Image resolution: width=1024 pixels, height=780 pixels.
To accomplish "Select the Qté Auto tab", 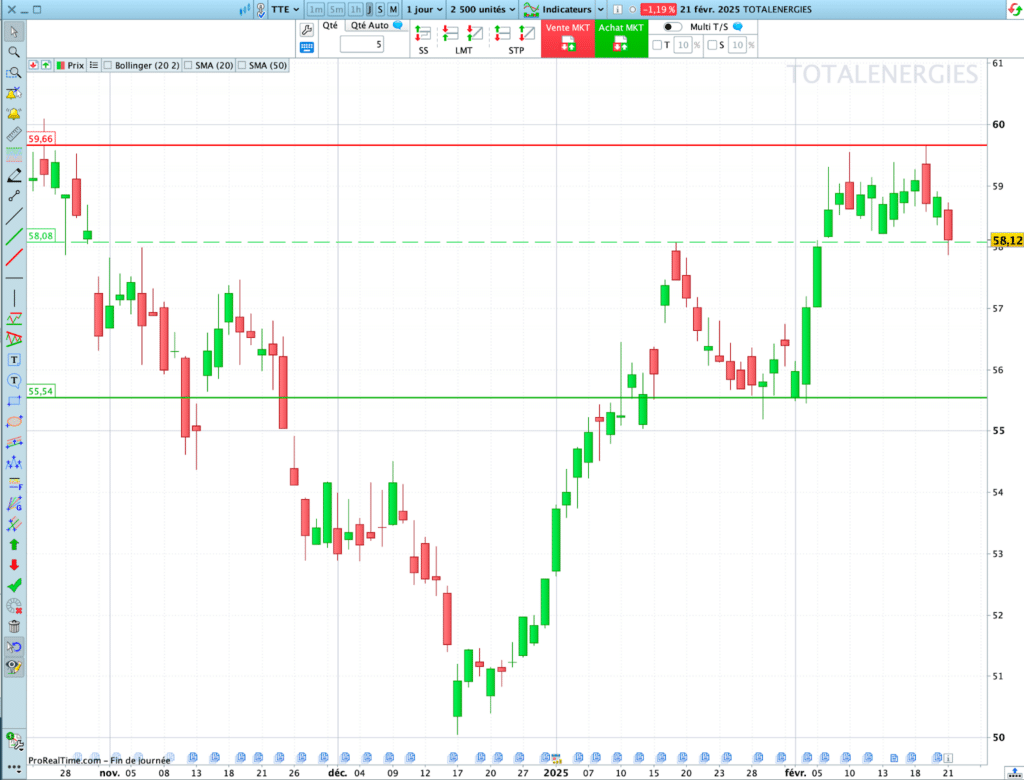I will (x=376, y=25).
